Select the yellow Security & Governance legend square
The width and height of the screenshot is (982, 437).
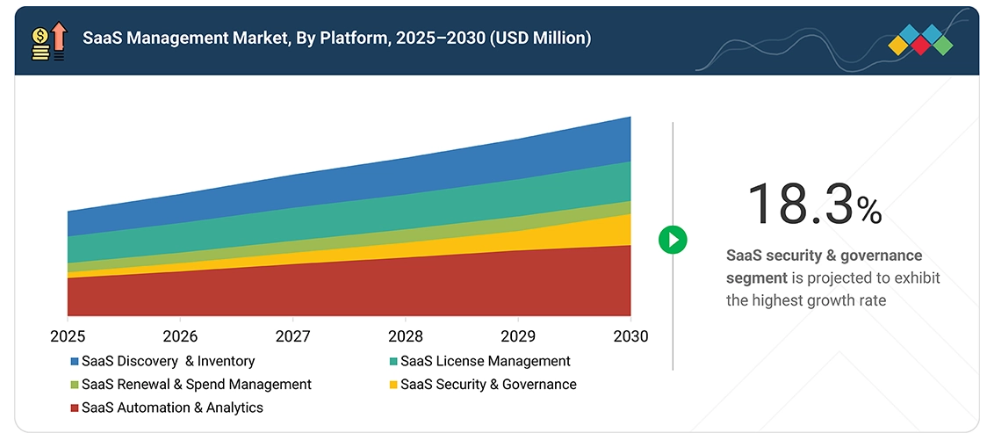pyautogui.click(x=393, y=385)
